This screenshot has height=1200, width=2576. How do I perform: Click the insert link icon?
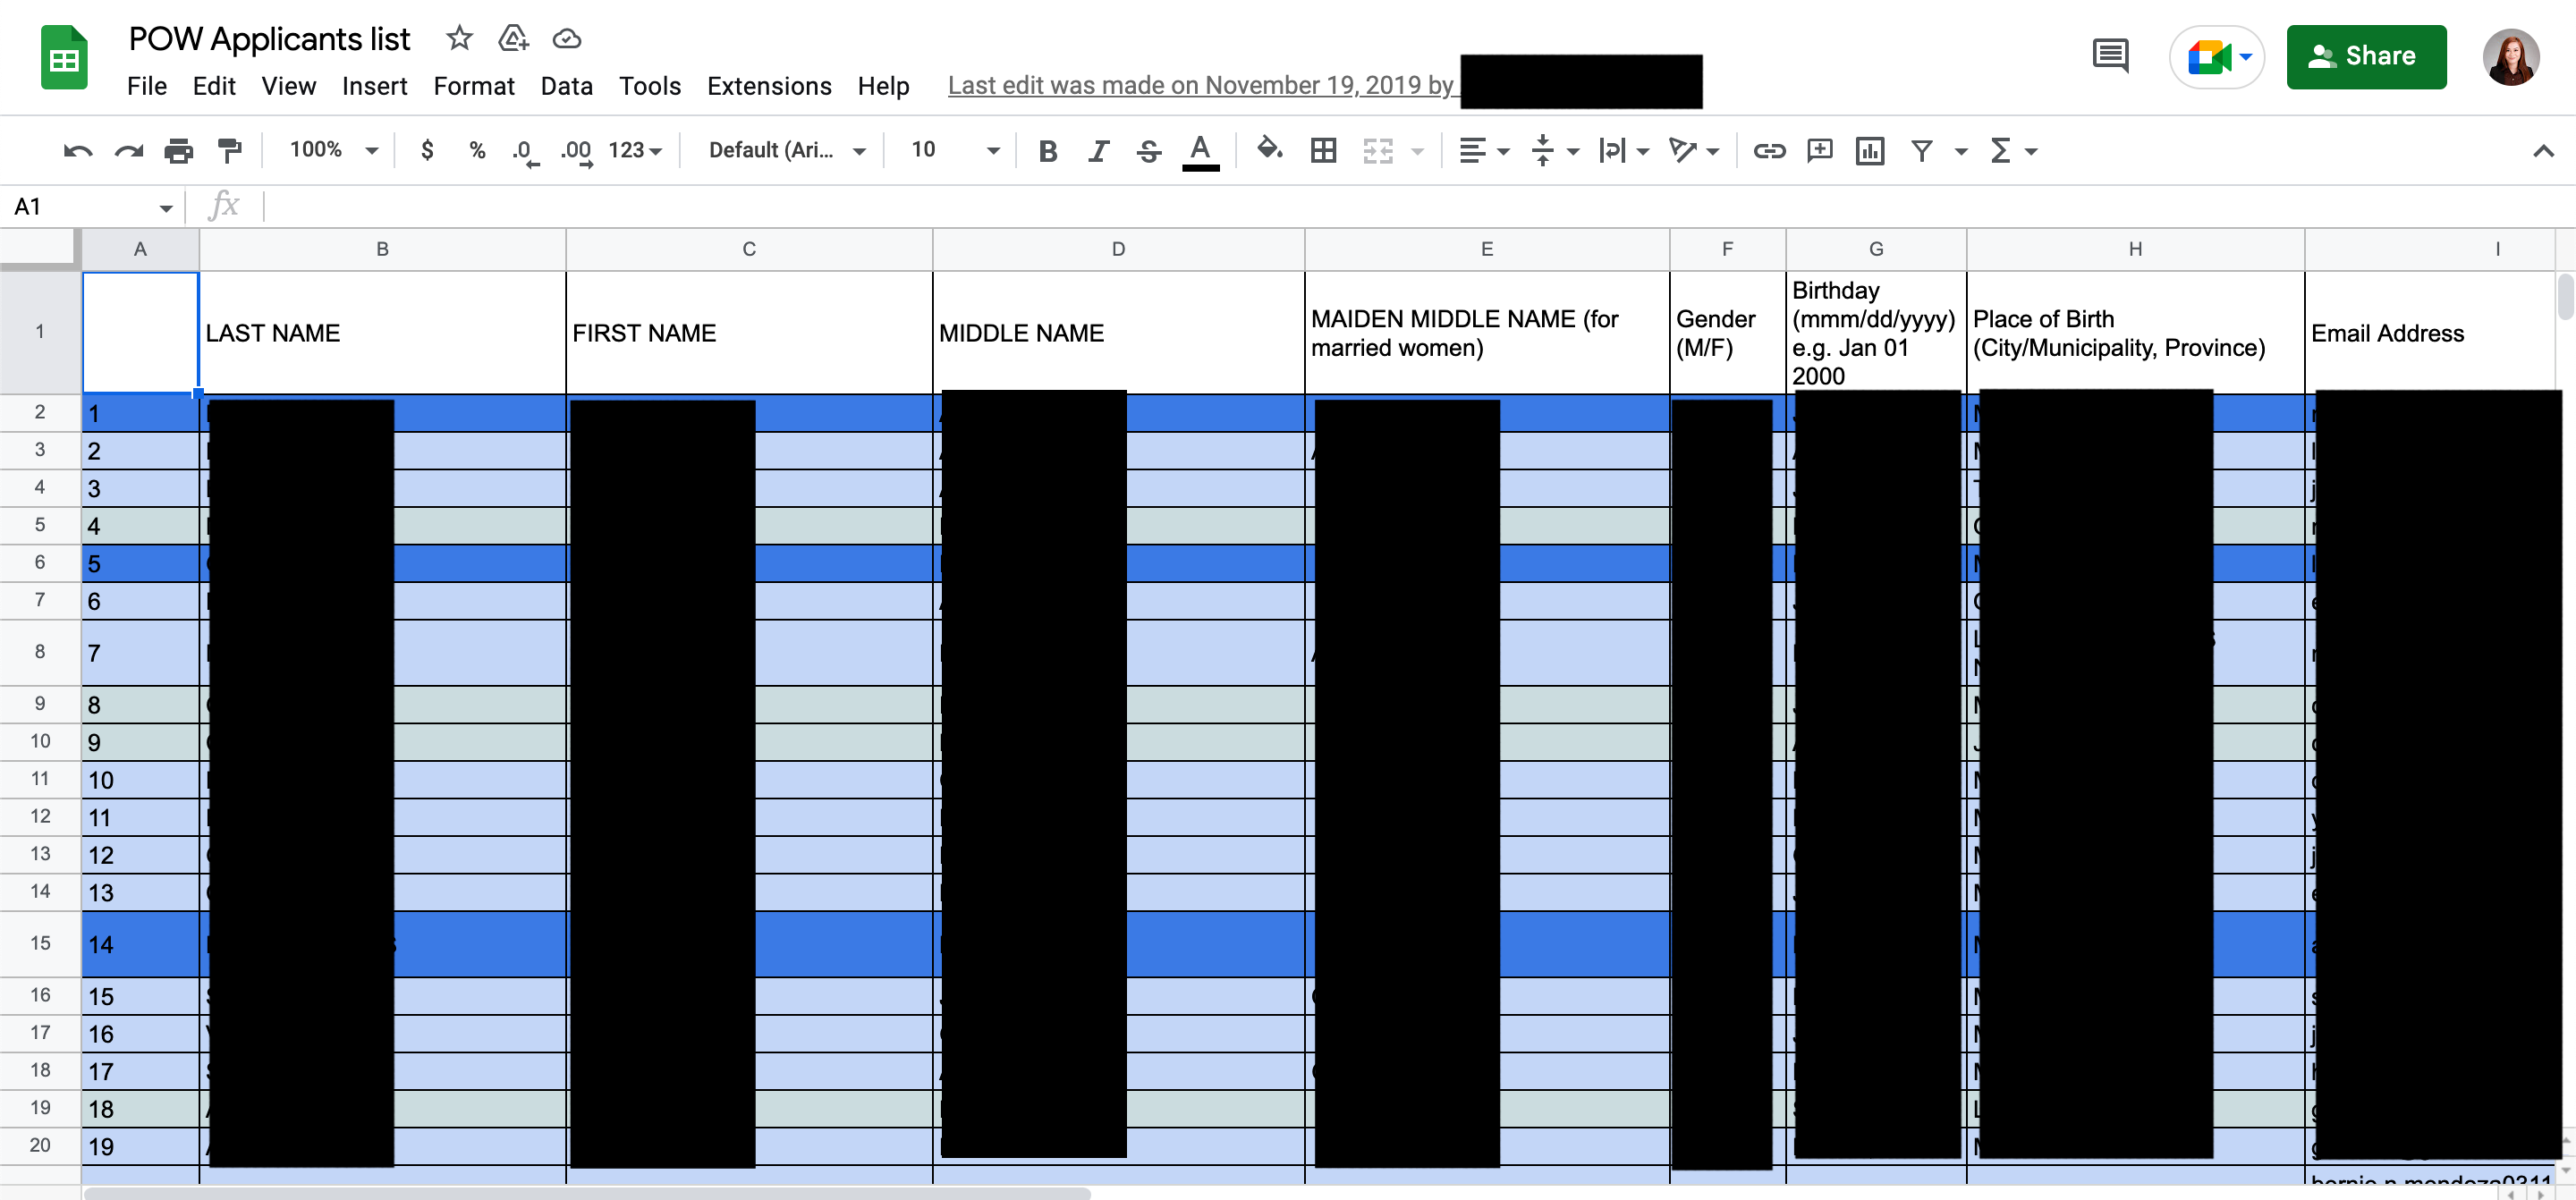[x=1768, y=151]
